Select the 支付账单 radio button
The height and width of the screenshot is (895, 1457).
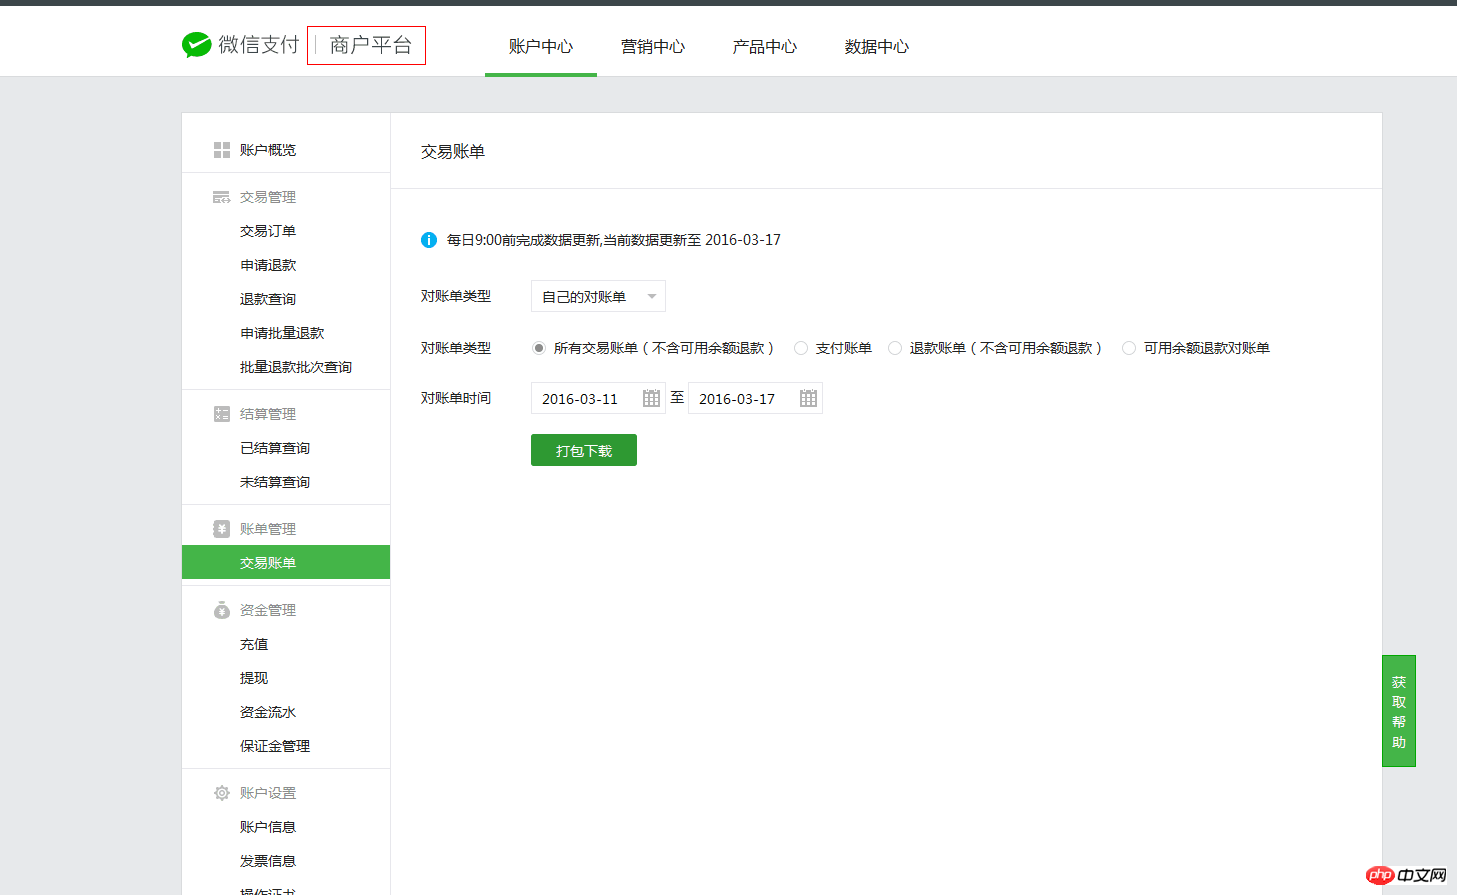pos(801,348)
